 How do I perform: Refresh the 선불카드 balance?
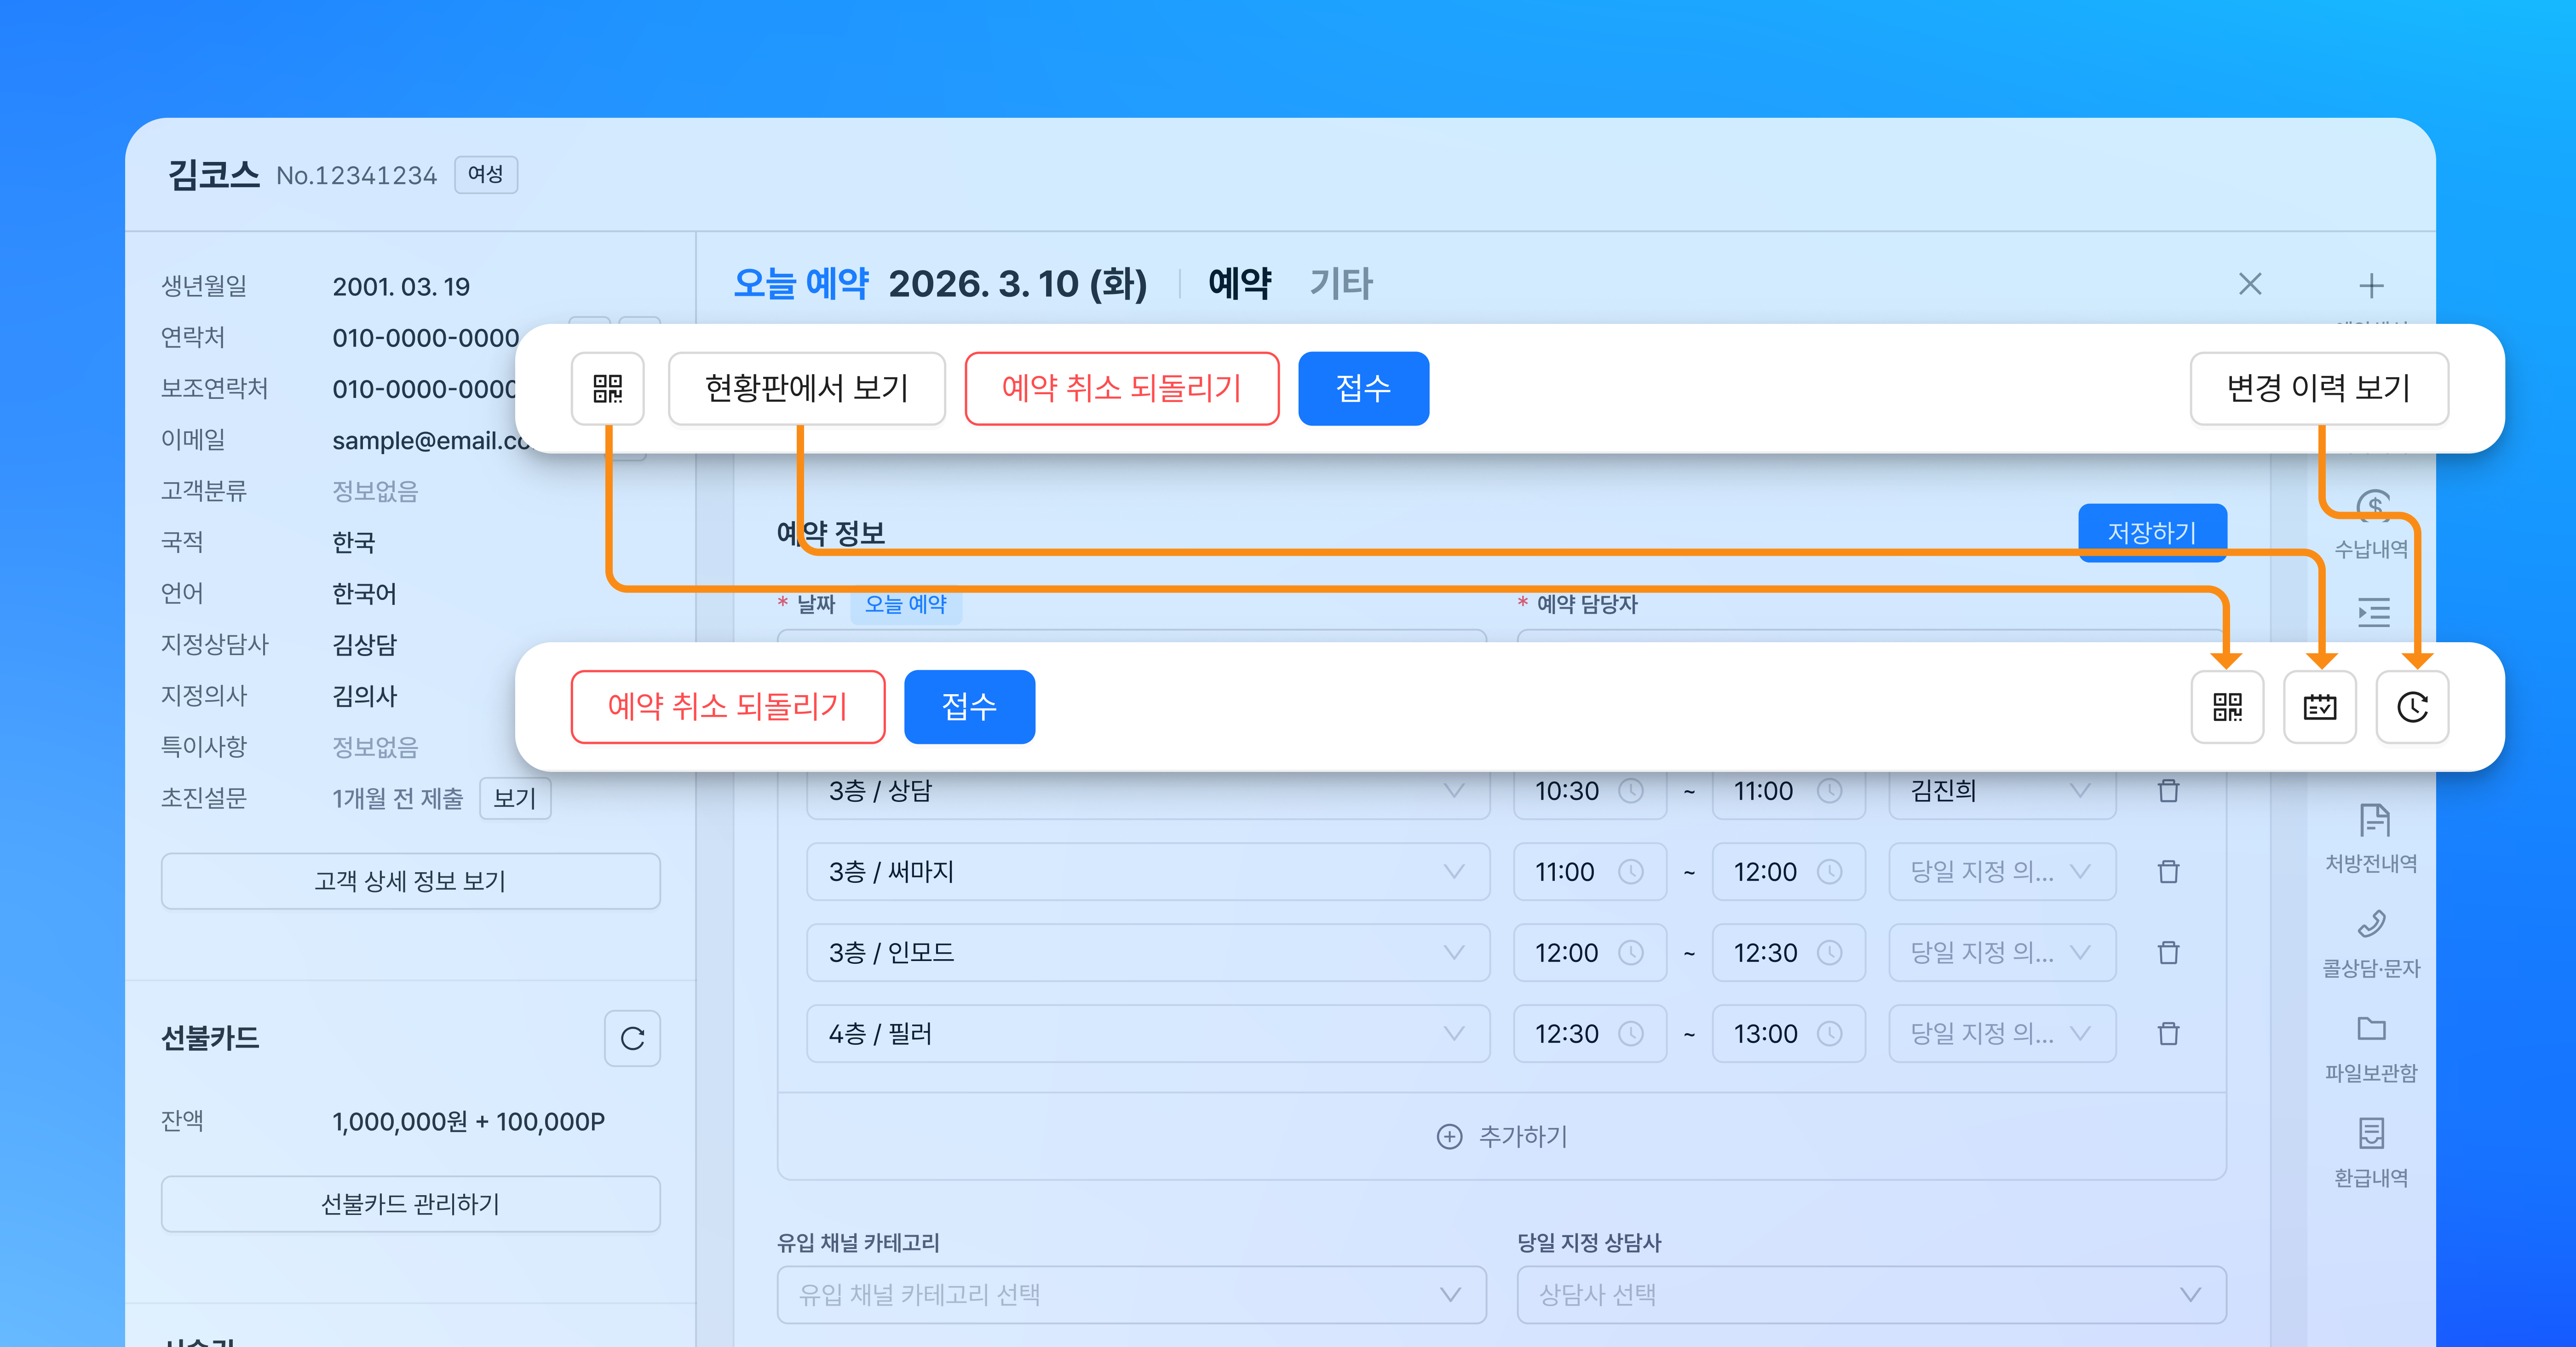(632, 1038)
